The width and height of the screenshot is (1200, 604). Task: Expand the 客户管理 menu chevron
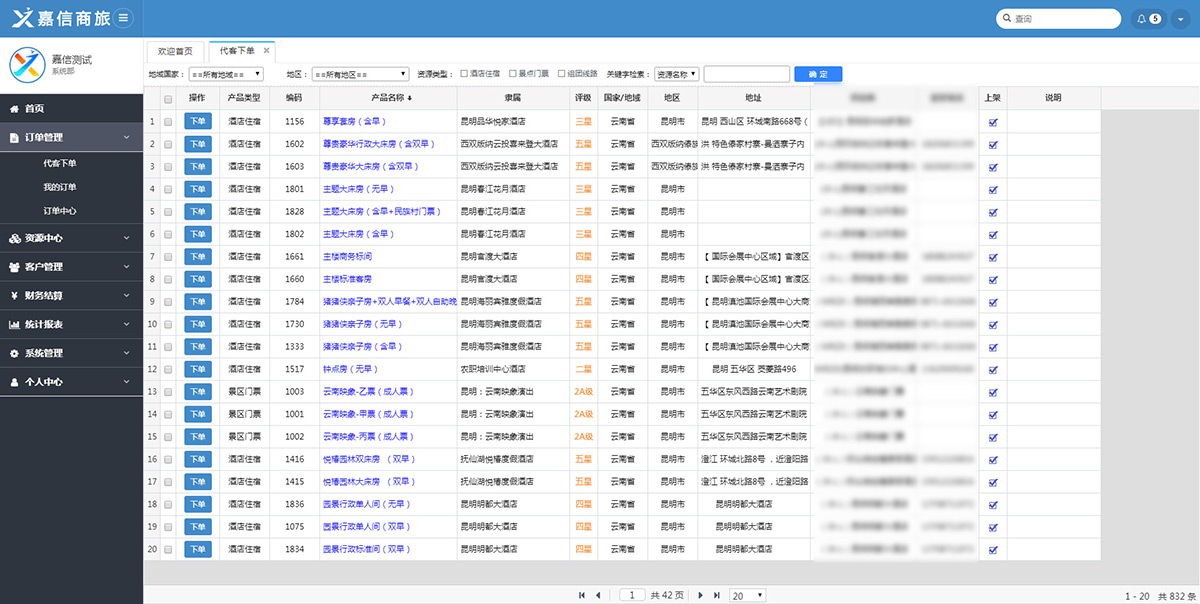(x=126, y=267)
